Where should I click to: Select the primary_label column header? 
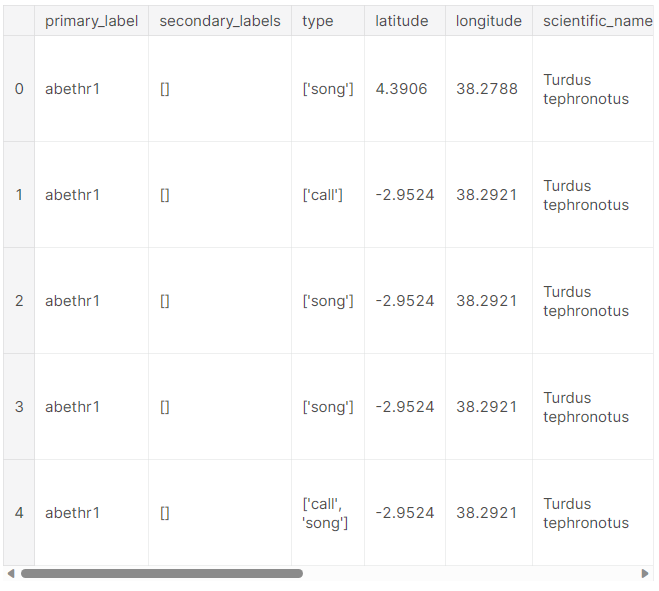coord(92,21)
